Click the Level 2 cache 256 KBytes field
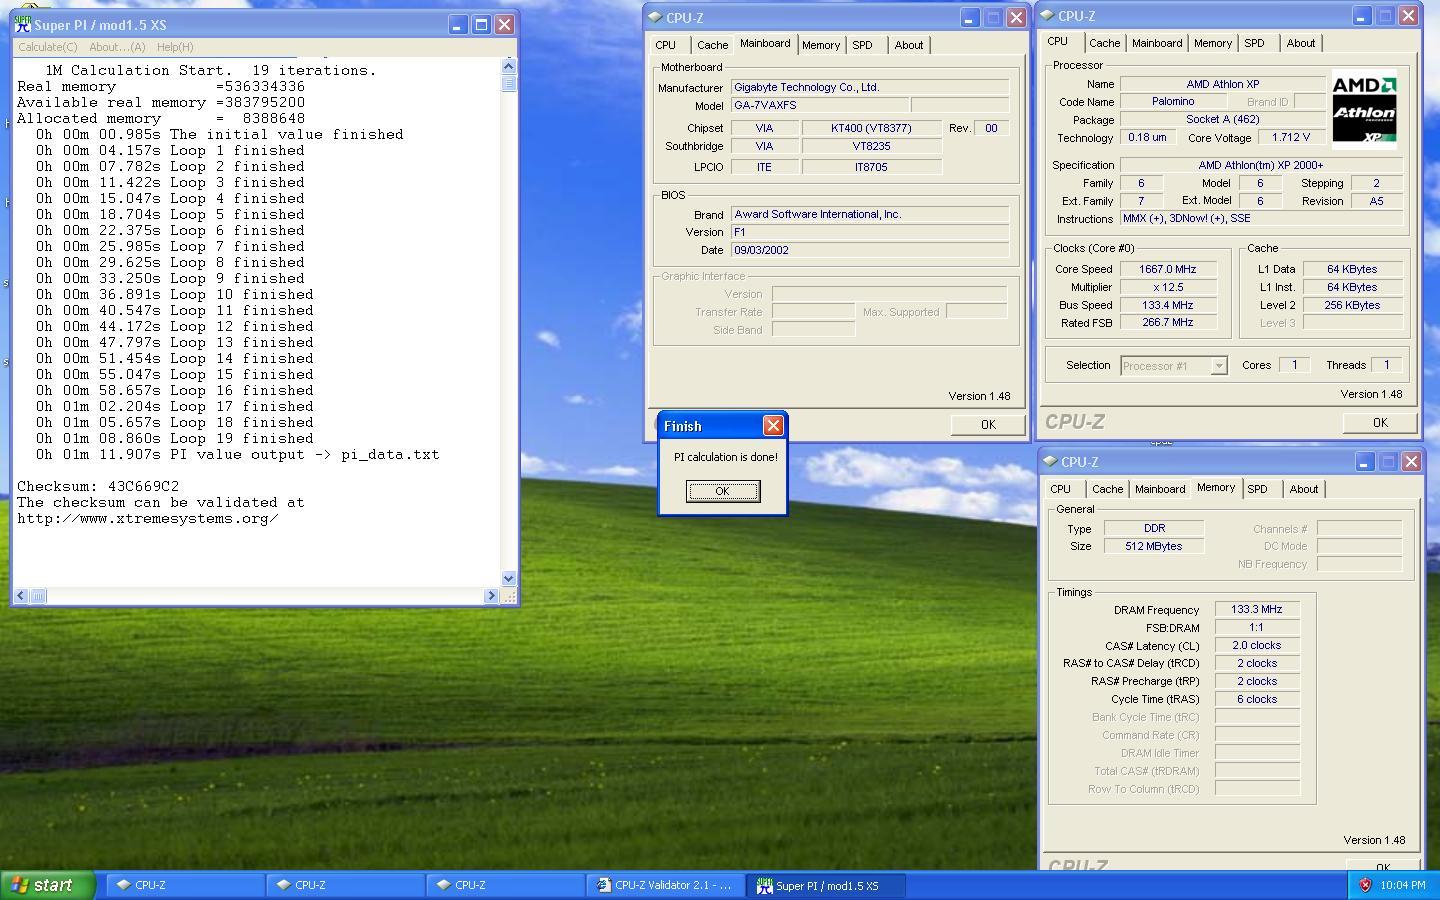Screen dimensions: 1440x900 (1353, 305)
